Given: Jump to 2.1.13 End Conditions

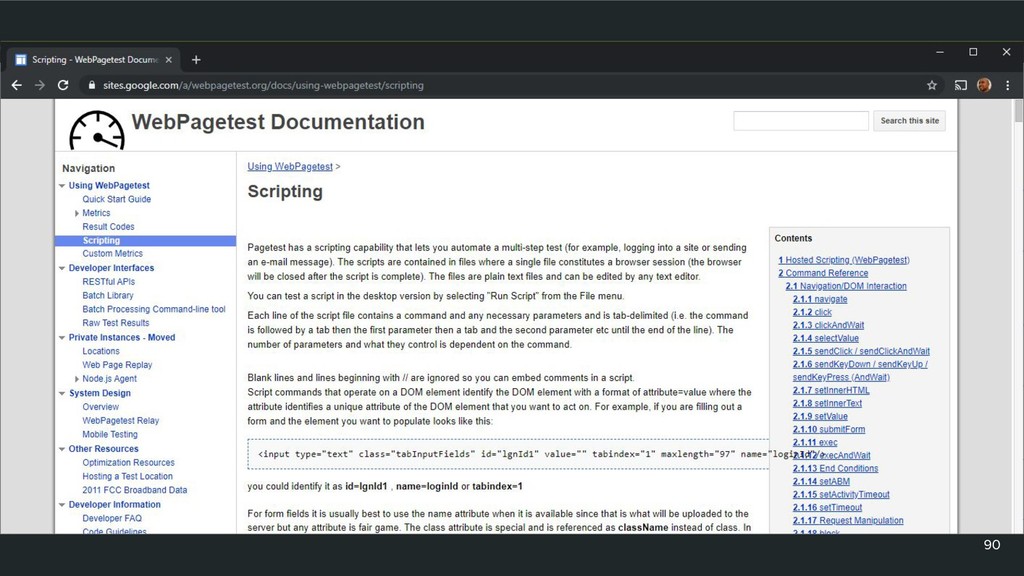Looking at the screenshot, I should pyautogui.click(x=835, y=468).
